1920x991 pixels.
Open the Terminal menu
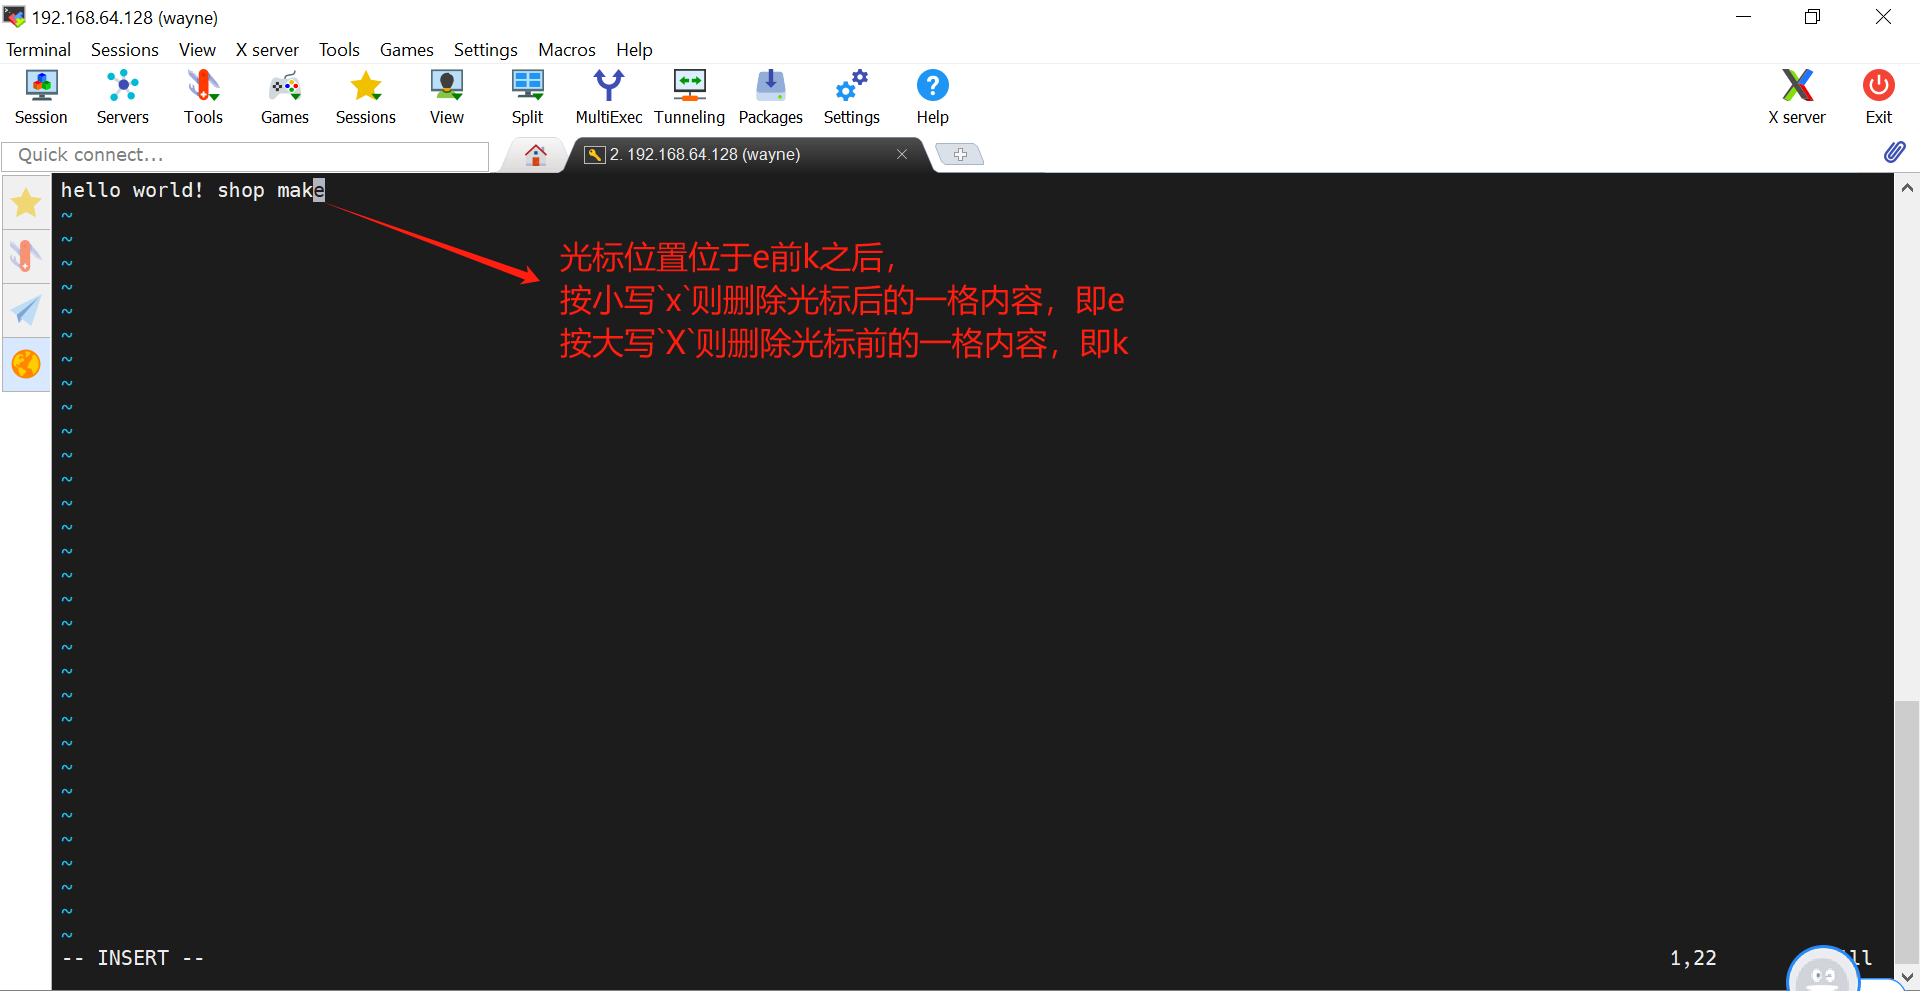tap(39, 50)
